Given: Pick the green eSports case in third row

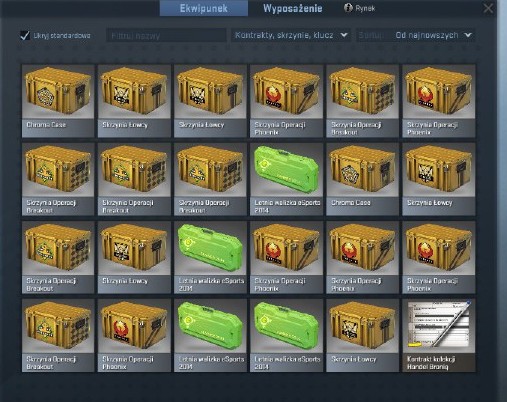Looking at the screenshot, I should click(x=210, y=257).
